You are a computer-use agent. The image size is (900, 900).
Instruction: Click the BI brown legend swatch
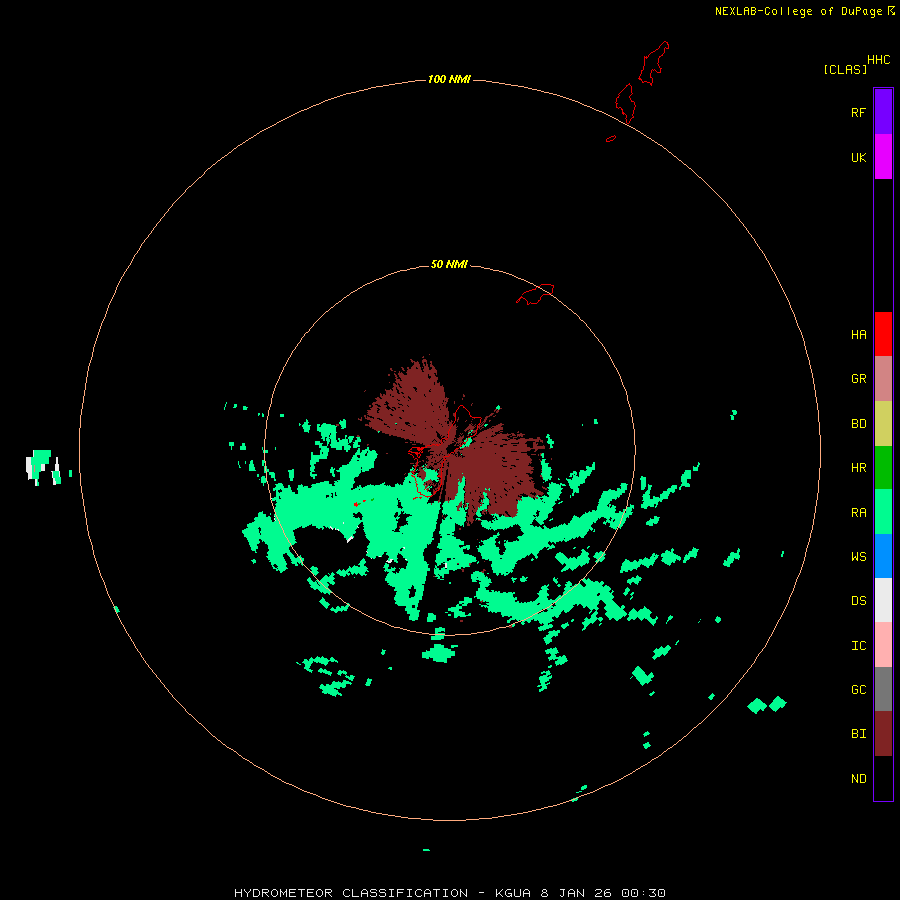coord(883,733)
